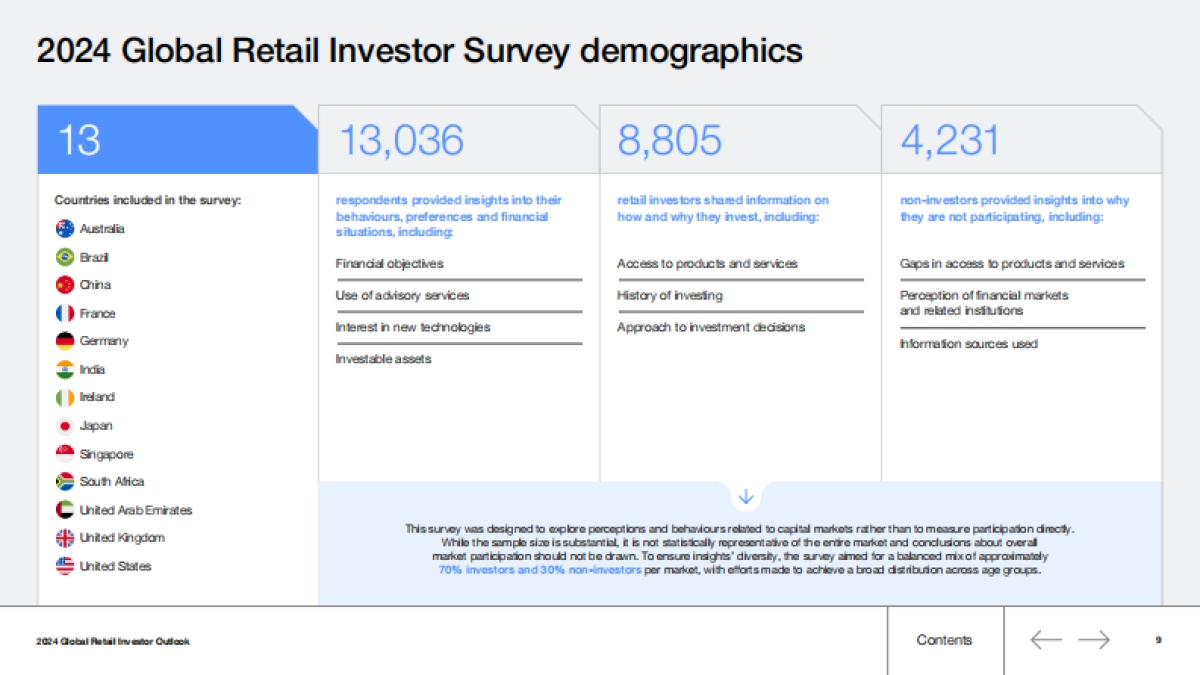This screenshot has height=675, width=1200.
Task: Go to the next page arrow
Action: tap(1094, 640)
